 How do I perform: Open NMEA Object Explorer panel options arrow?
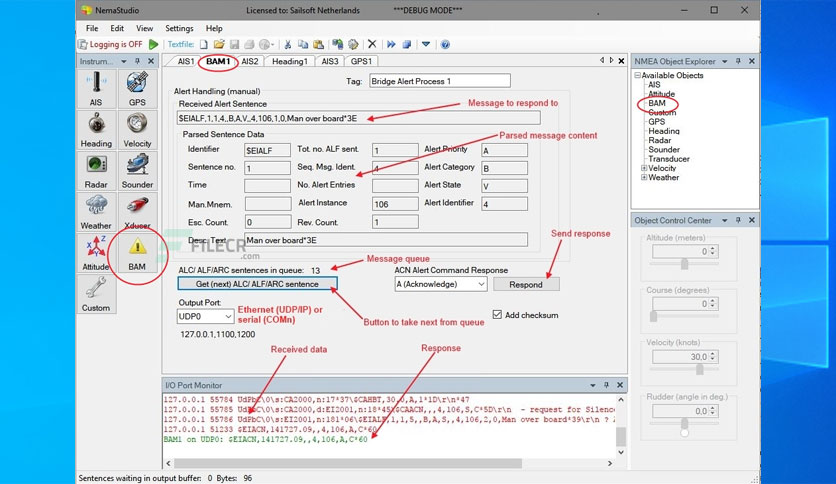click(725, 61)
